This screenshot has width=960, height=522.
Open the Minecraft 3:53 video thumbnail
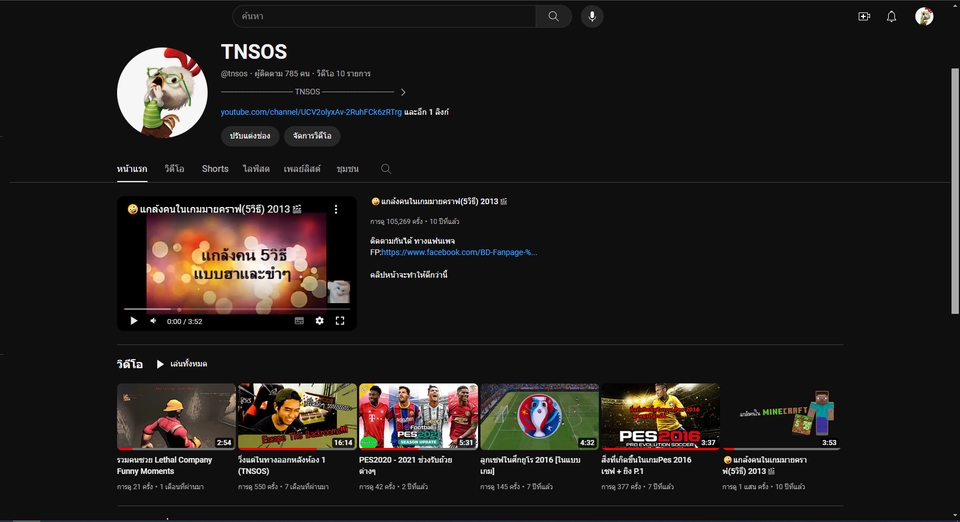(782, 417)
